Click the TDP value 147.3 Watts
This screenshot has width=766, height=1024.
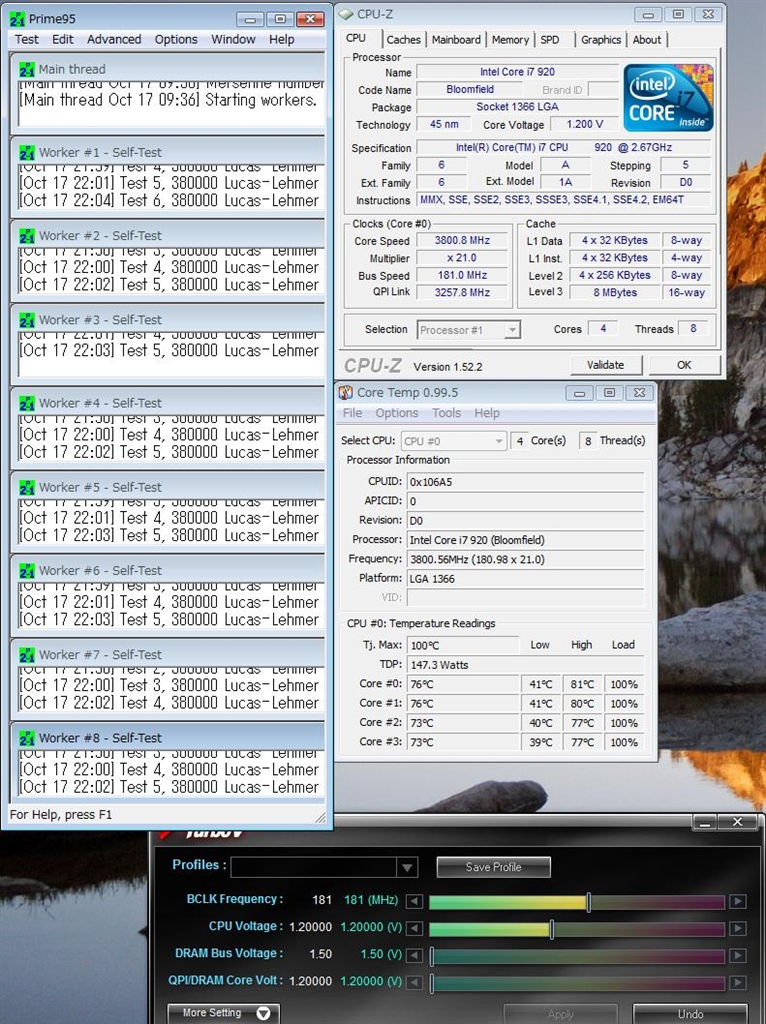[525, 665]
